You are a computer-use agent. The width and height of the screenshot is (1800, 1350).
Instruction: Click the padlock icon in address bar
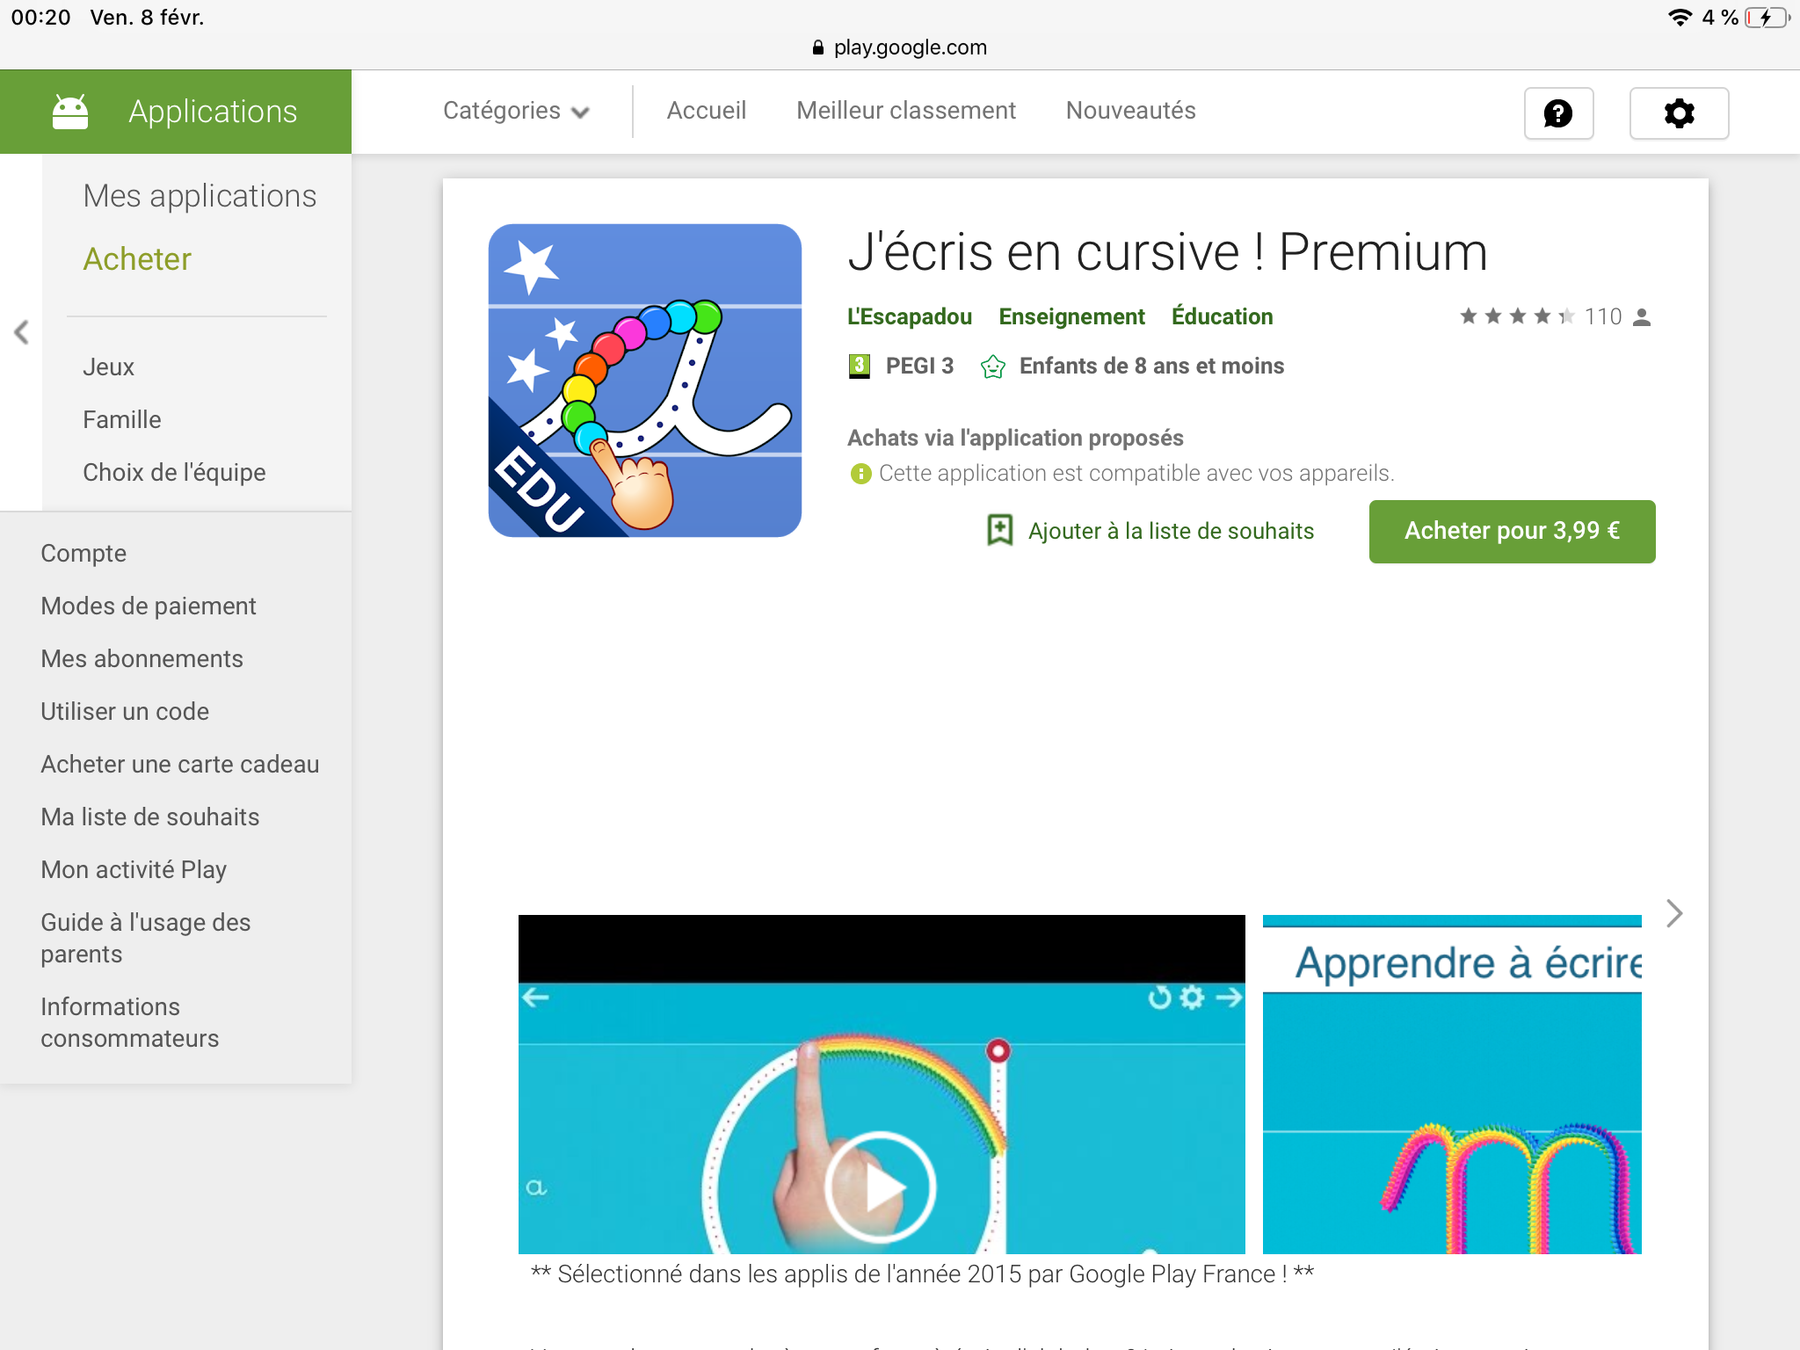(818, 47)
